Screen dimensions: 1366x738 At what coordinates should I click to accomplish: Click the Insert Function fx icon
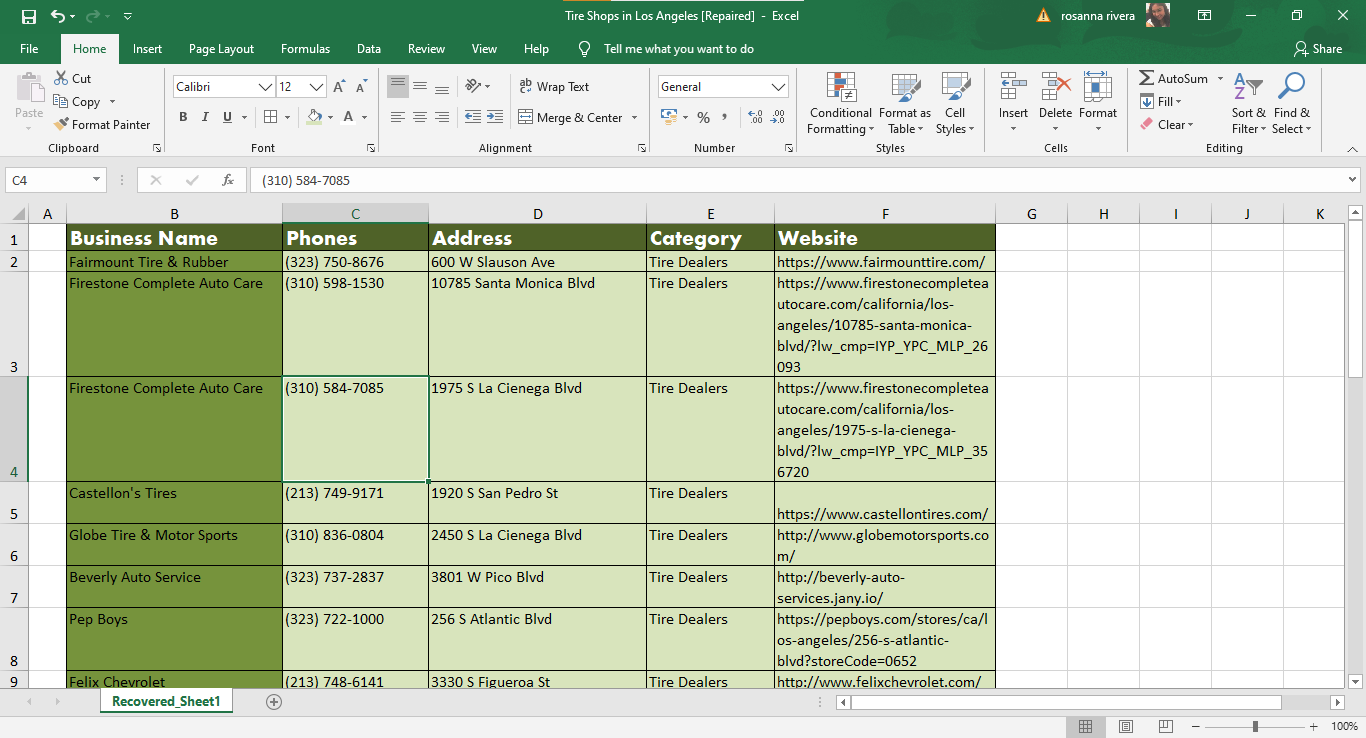[x=228, y=181]
